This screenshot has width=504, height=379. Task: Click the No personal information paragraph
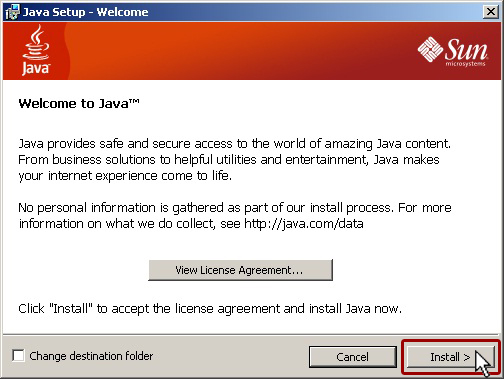point(235,216)
